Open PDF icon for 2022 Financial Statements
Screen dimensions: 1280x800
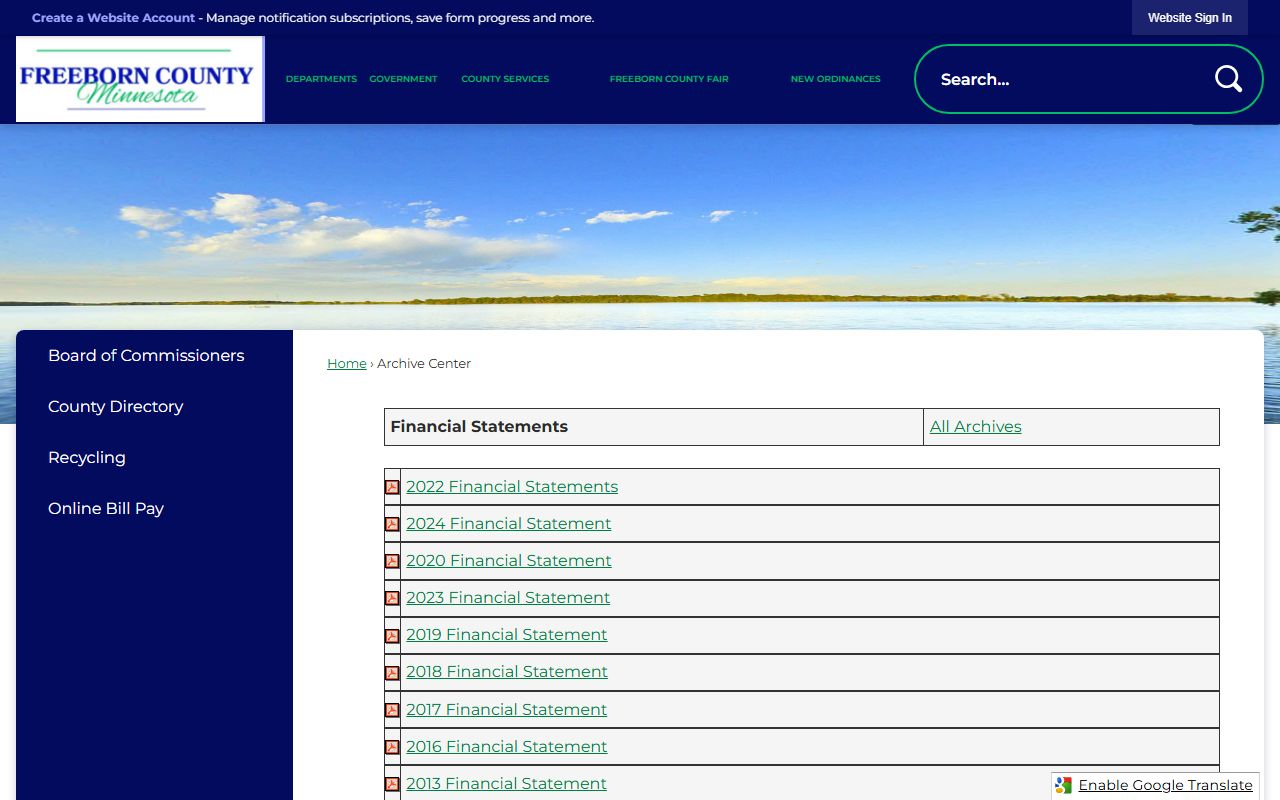pos(392,487)
